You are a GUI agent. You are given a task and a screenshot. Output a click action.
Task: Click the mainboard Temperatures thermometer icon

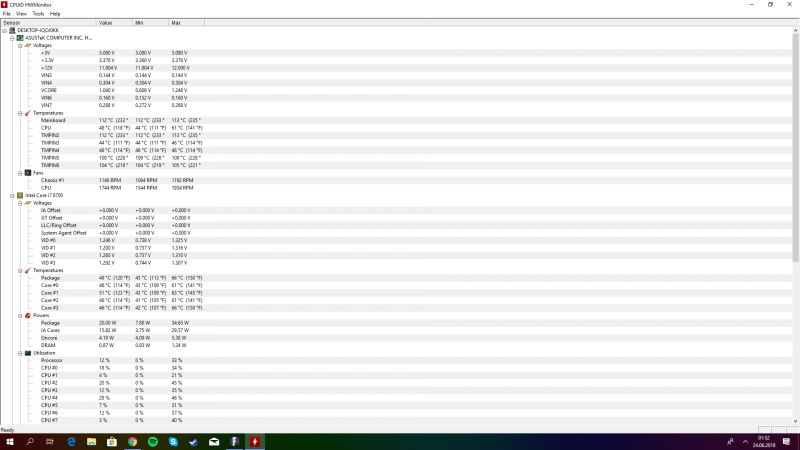pyautogui.click(x=28, y=113)
